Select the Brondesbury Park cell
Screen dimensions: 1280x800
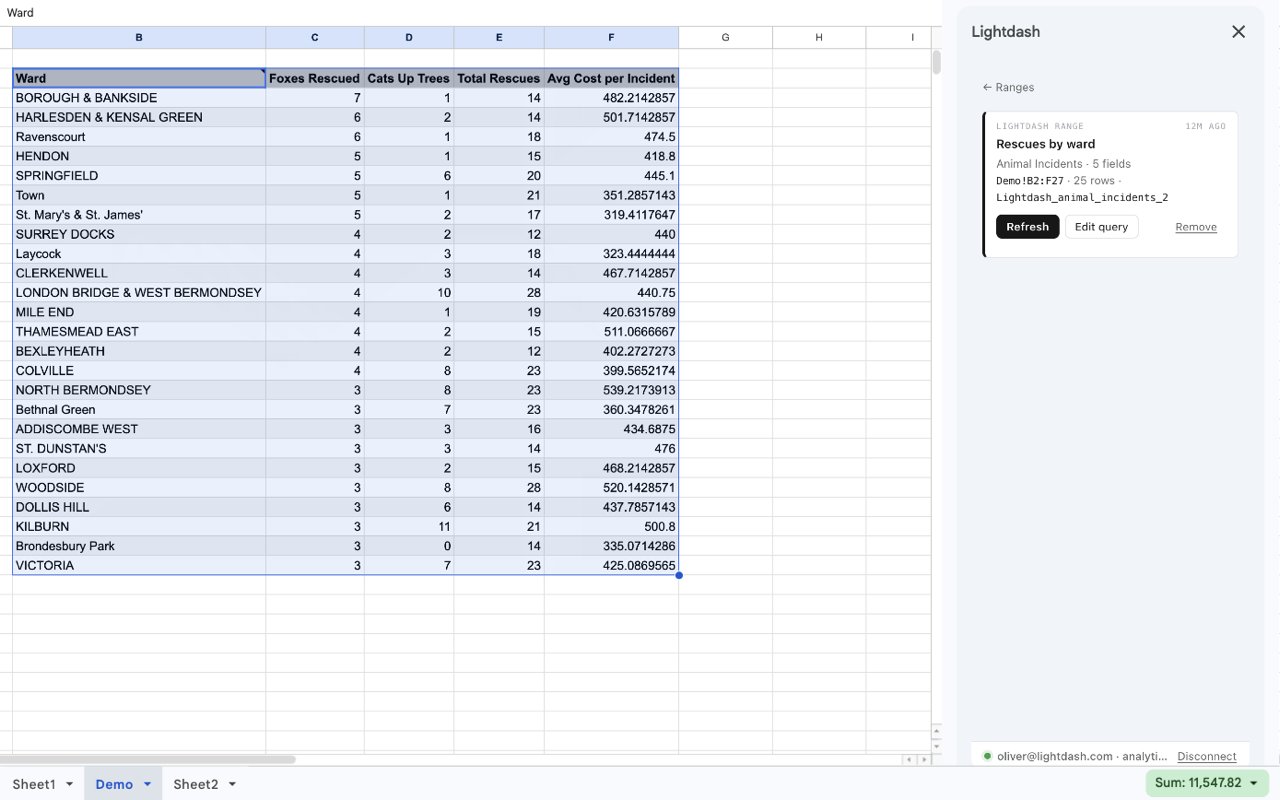click(x=139, y=546)
